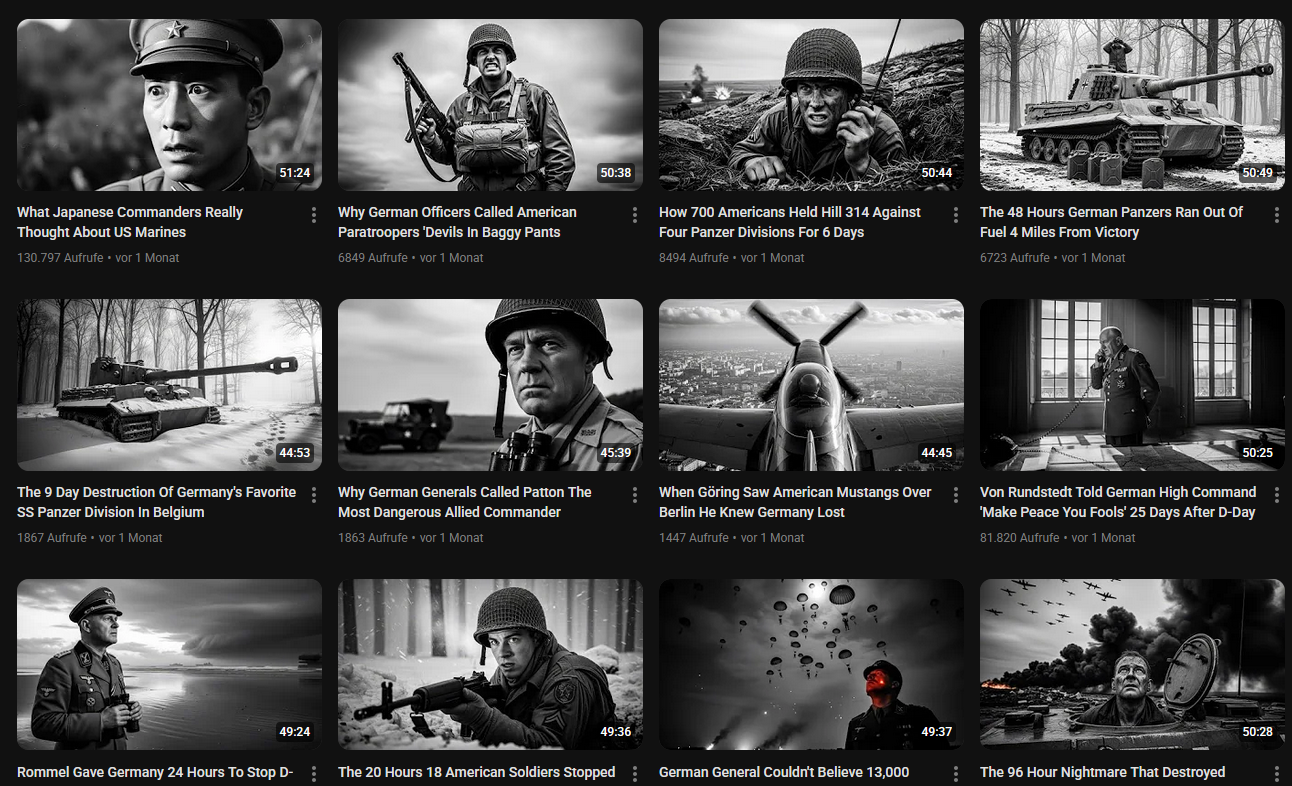Click the 51:24 duration badge
Screen dimensions: 1292x786
pyautogui.click(x=295, y=173)
